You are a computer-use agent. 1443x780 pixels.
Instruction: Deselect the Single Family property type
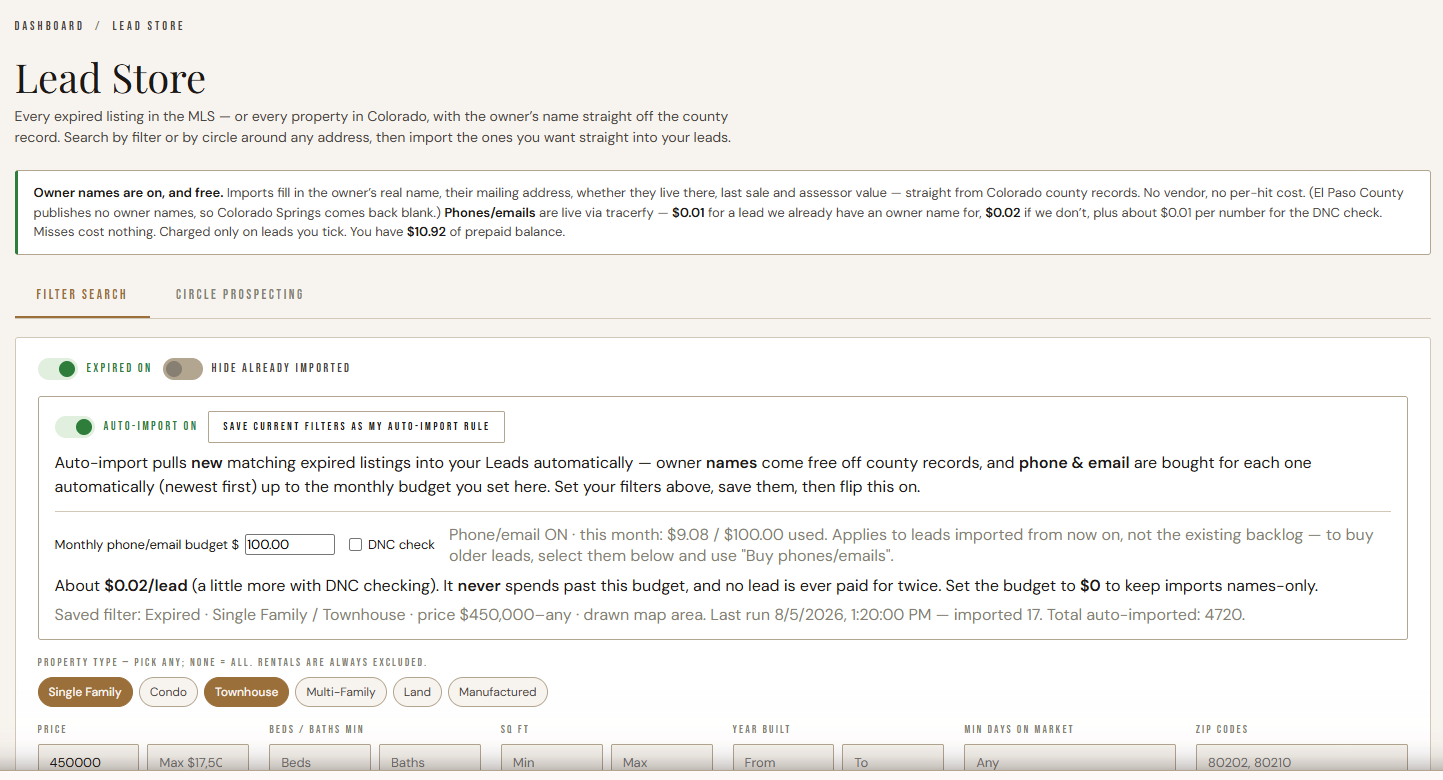coord(85,692)
